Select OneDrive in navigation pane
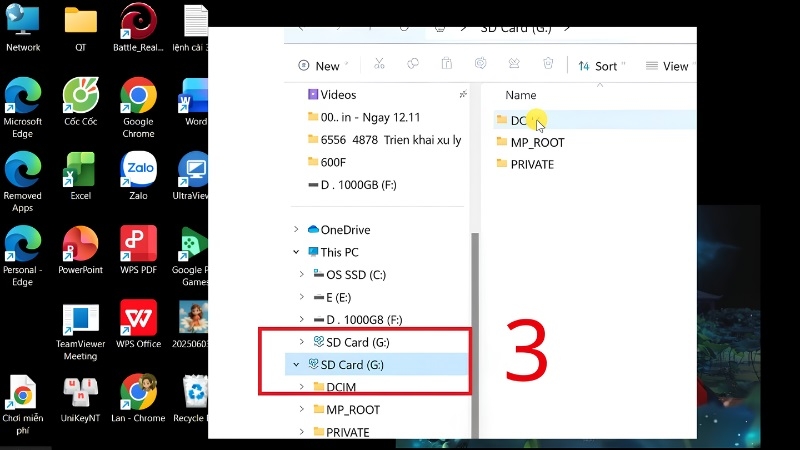Viewport: 800px width, 450px height. 339,230
